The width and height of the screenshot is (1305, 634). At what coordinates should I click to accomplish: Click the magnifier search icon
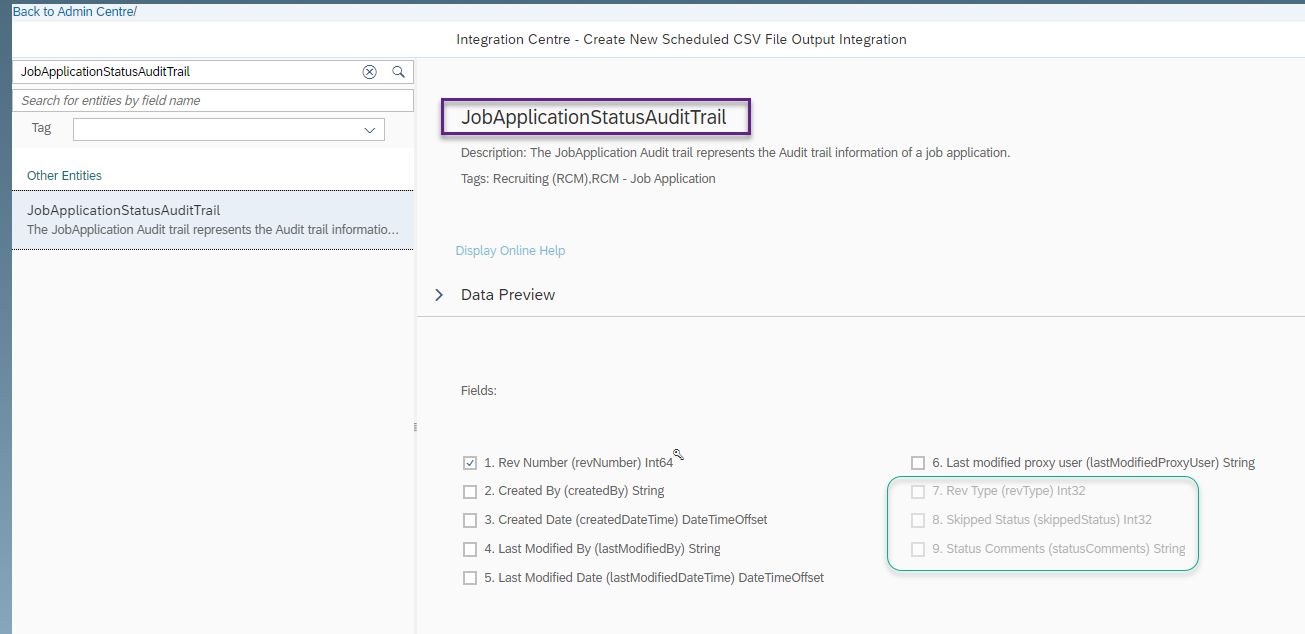point(398,72)
